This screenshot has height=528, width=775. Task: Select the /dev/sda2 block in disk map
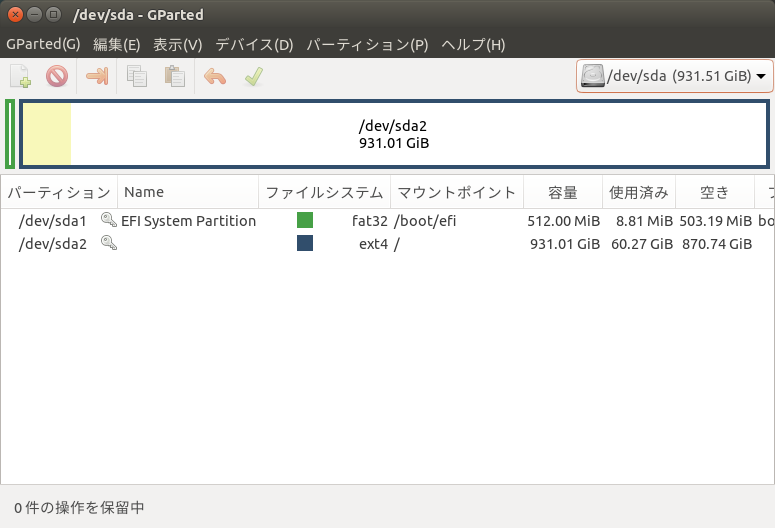[x=394, y=134]
